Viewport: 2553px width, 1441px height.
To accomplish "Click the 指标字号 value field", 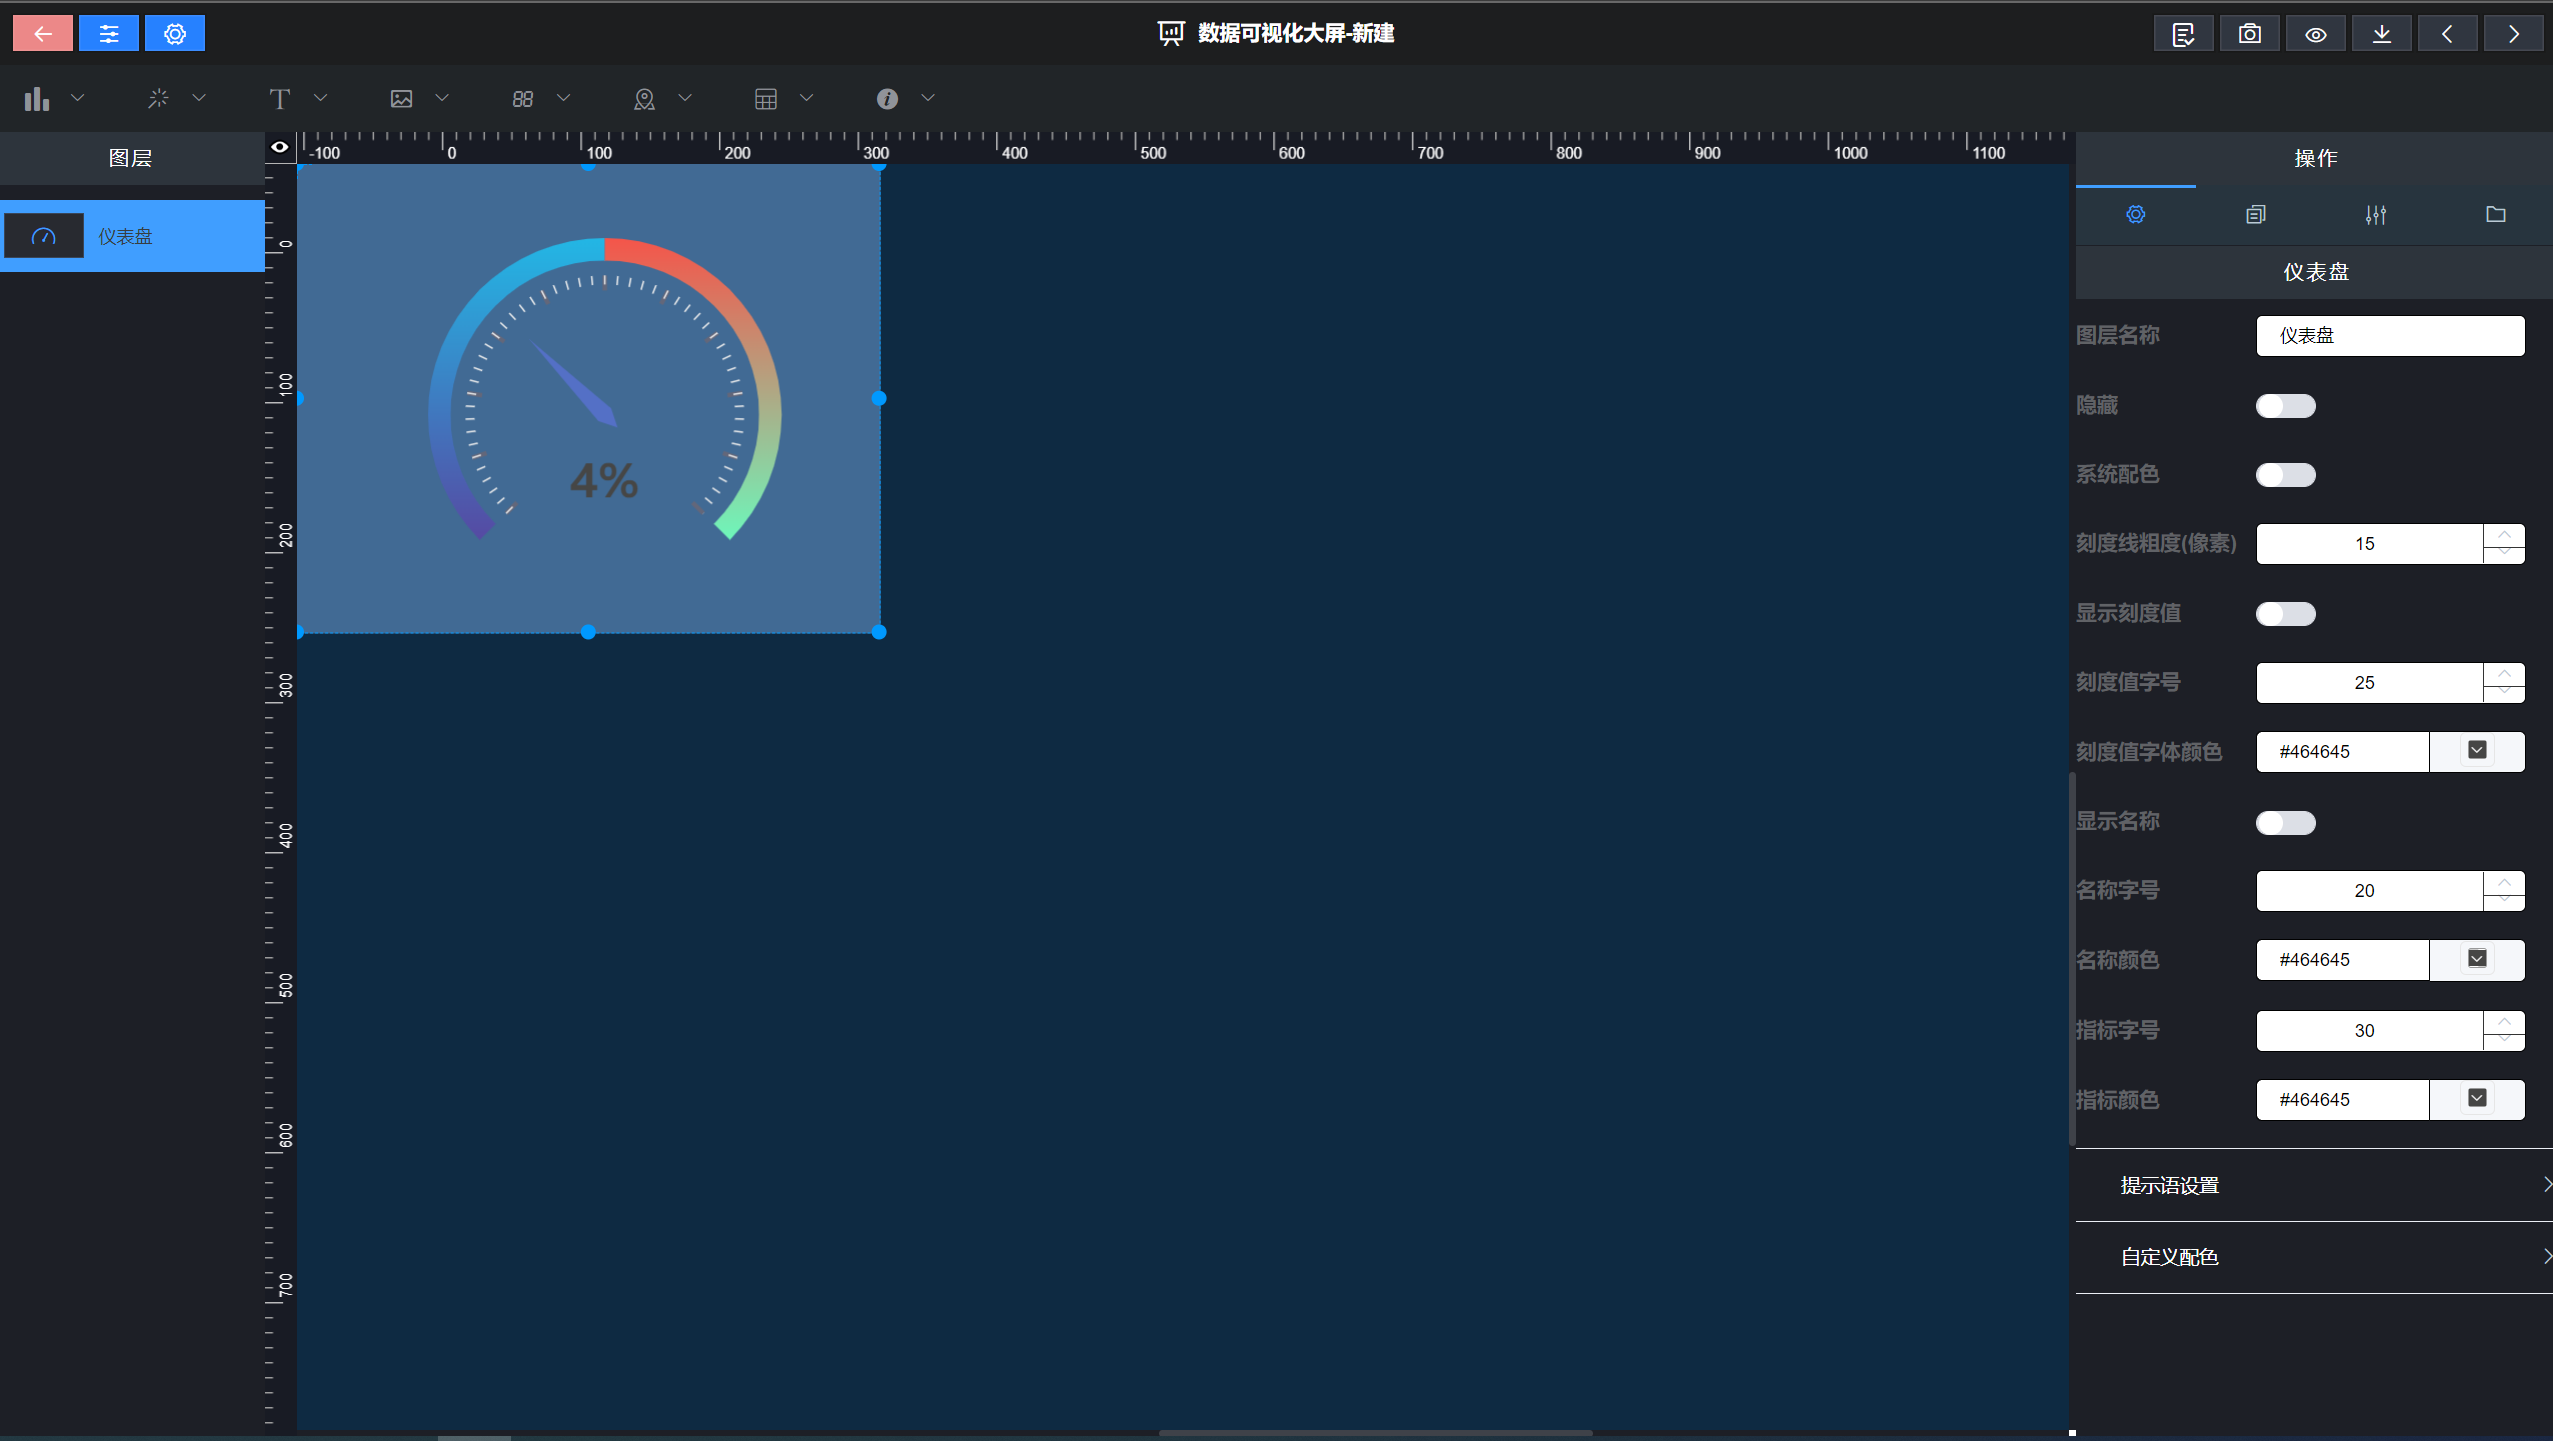I will 2369,1031.
